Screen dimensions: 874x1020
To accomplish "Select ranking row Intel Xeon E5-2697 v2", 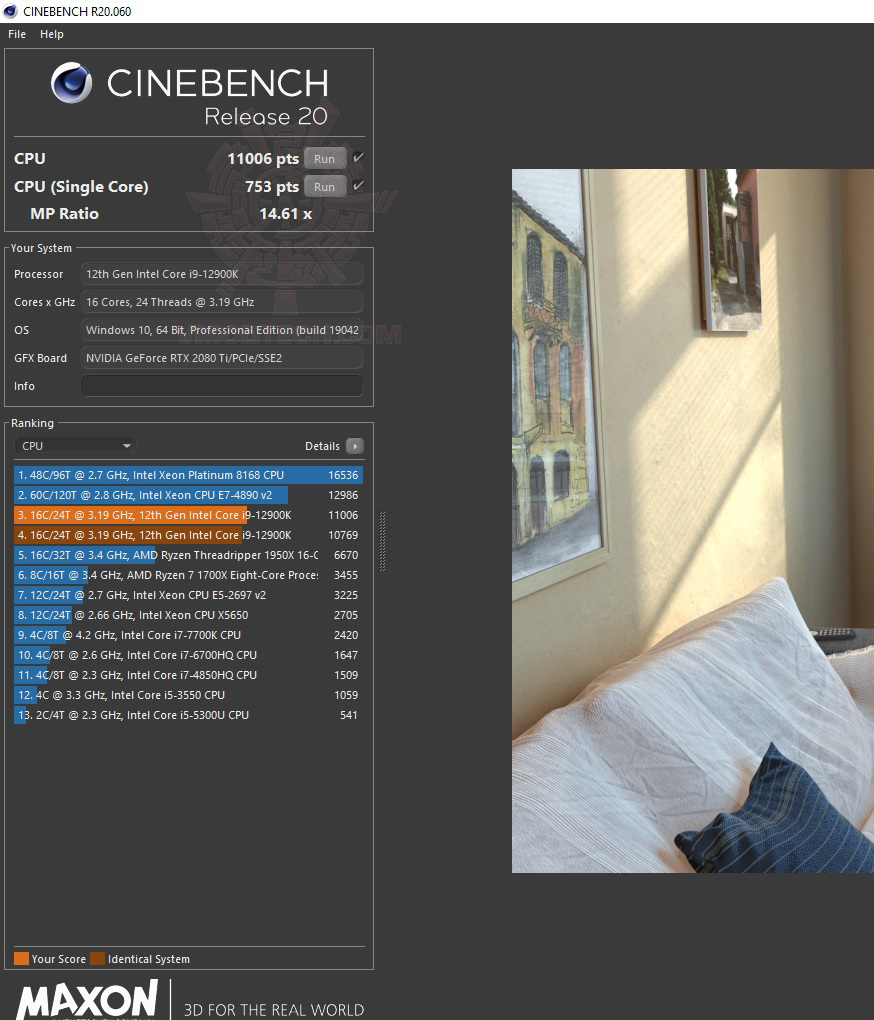I will click(x=189, y=595).
